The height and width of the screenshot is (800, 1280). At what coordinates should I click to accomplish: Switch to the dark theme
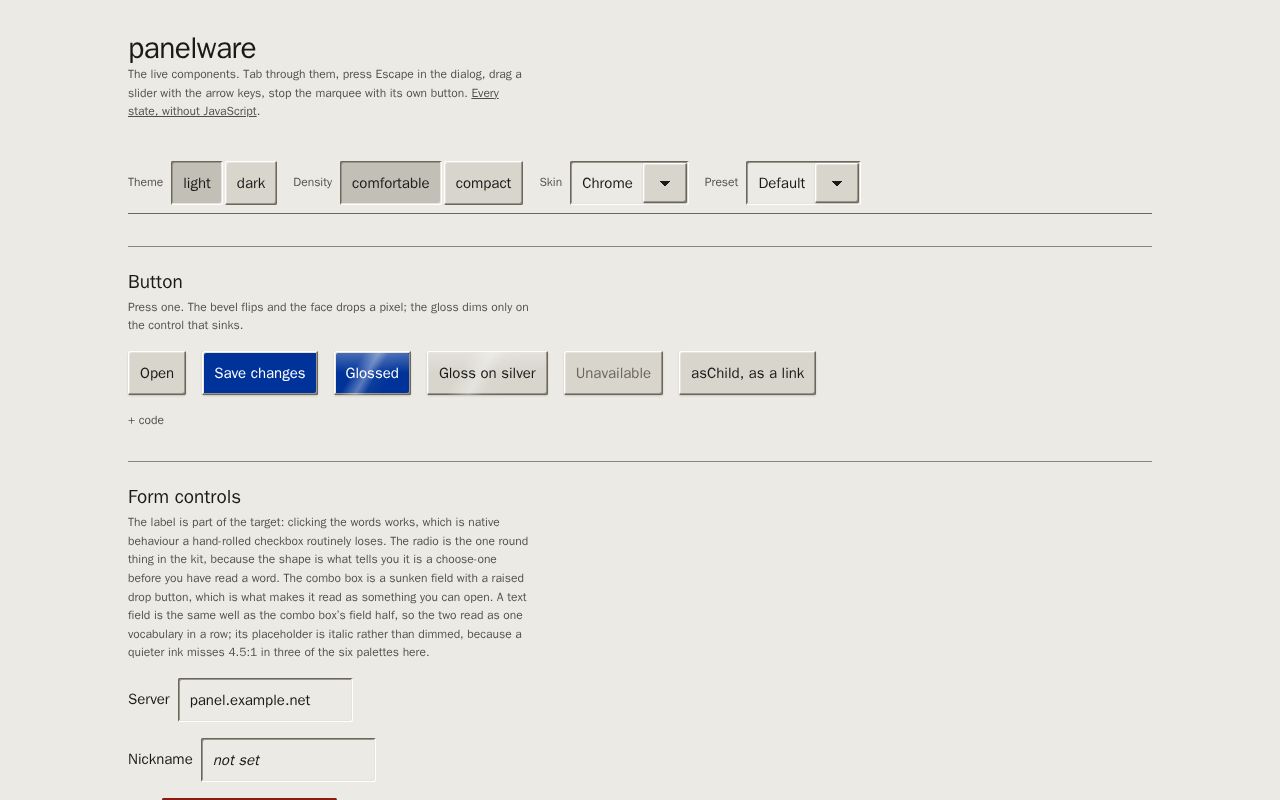(x=251, y=183)
